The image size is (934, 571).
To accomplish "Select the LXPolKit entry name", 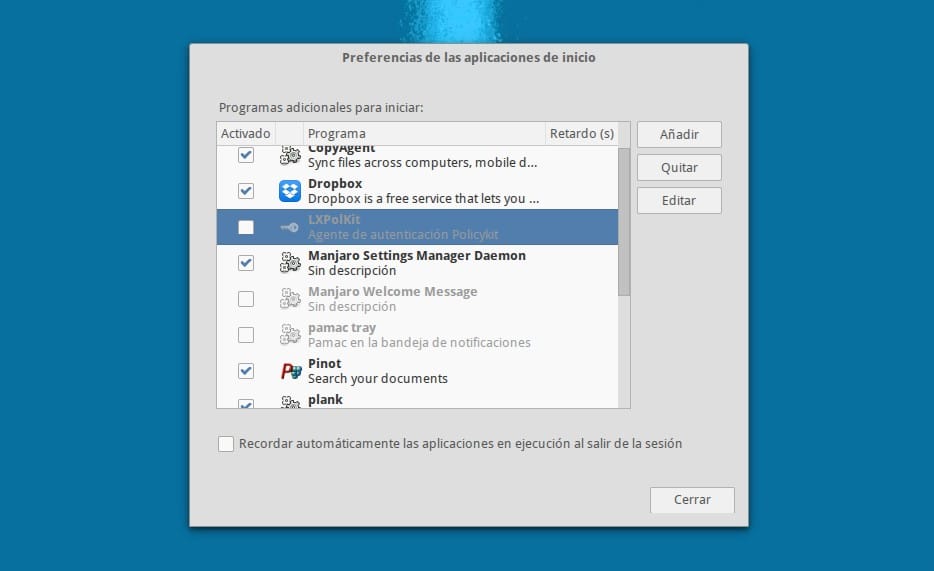I will coord(334,219).
